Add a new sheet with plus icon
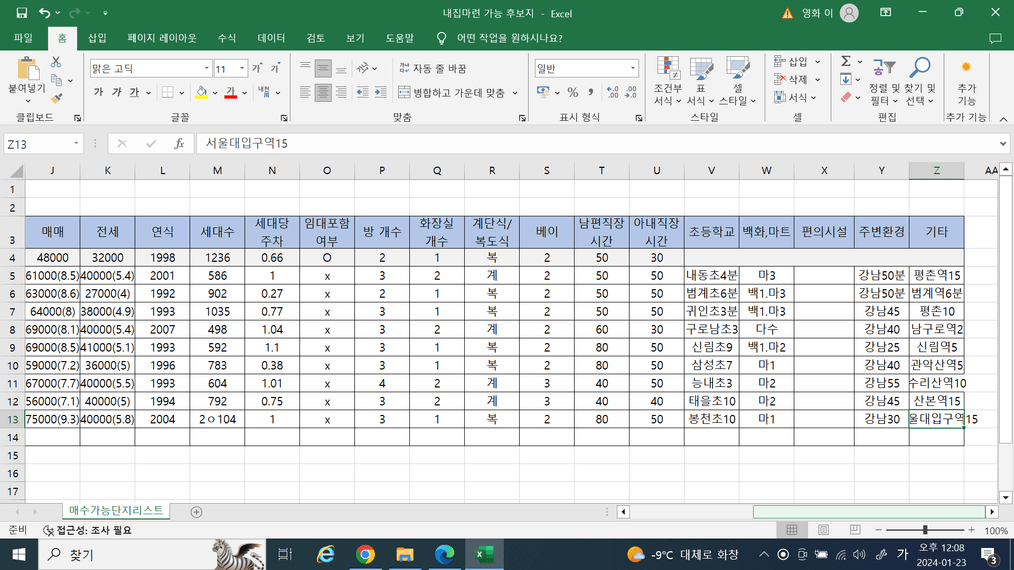The height and width of the screenshot is (570, 1014). 197,512
